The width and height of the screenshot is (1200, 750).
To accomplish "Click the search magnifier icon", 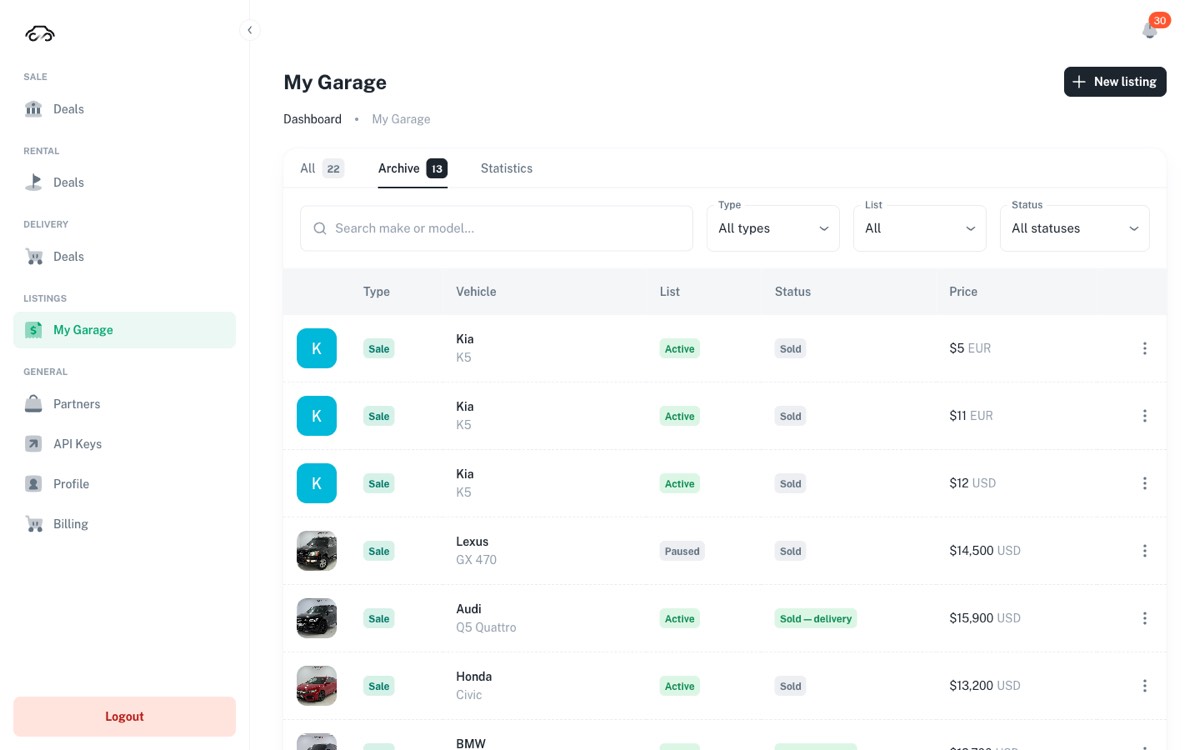I will [x=320, y=228].
